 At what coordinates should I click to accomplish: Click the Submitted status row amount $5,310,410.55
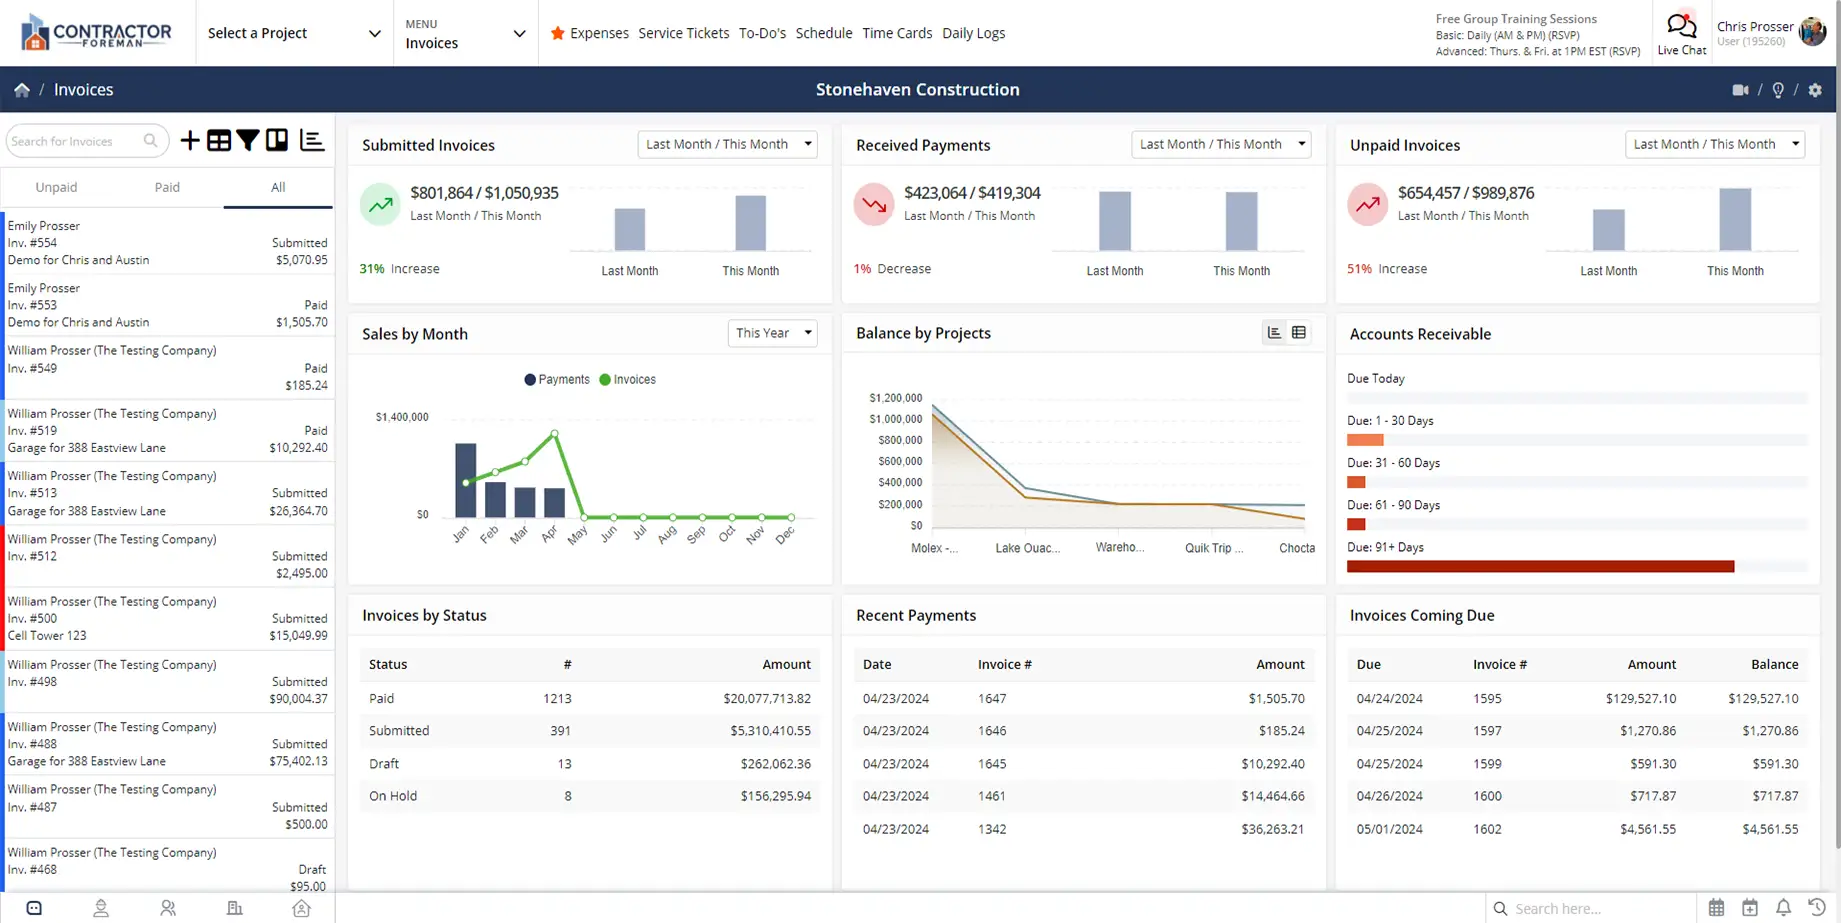770,731
